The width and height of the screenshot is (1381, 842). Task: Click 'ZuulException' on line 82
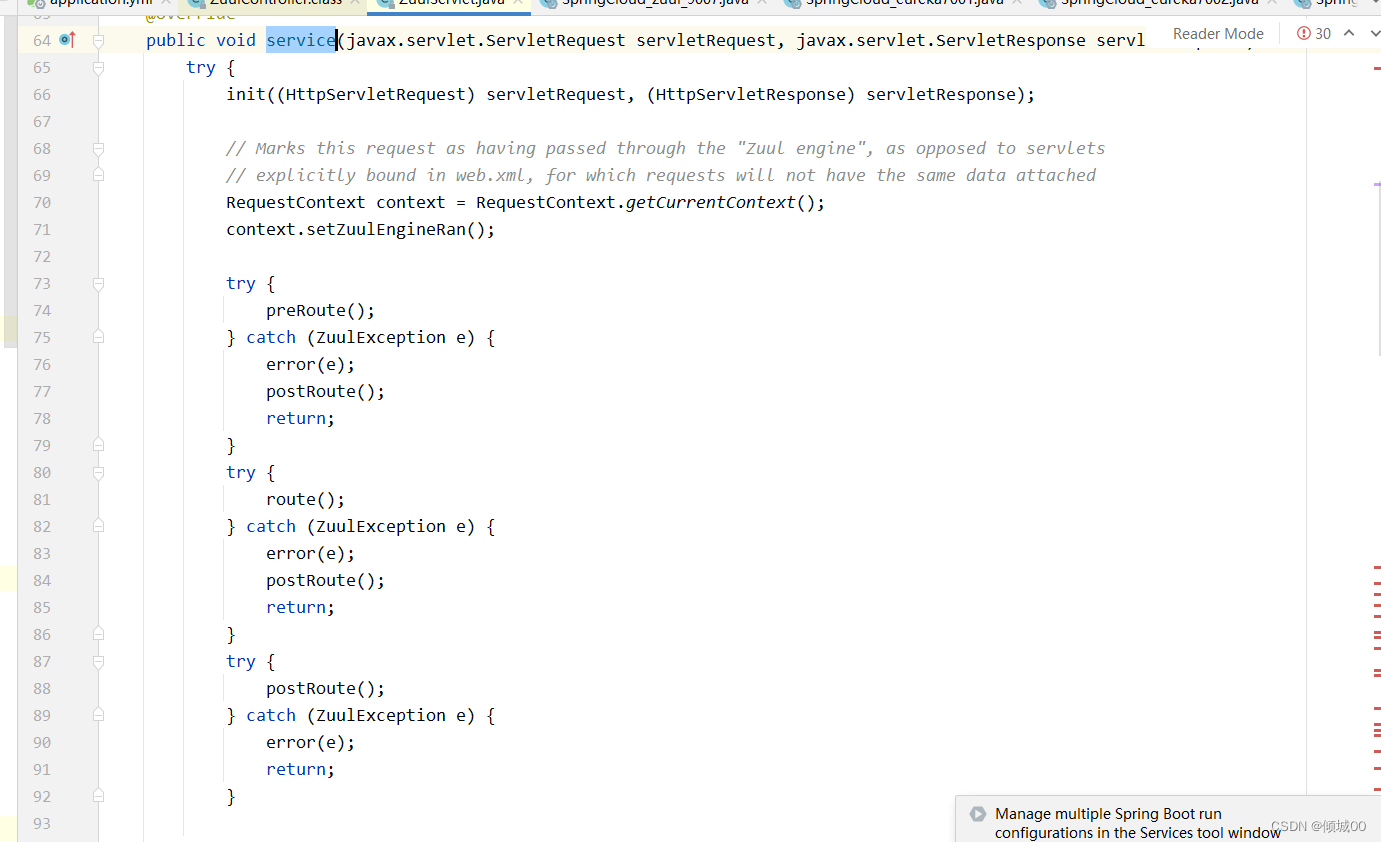point(381,526)
